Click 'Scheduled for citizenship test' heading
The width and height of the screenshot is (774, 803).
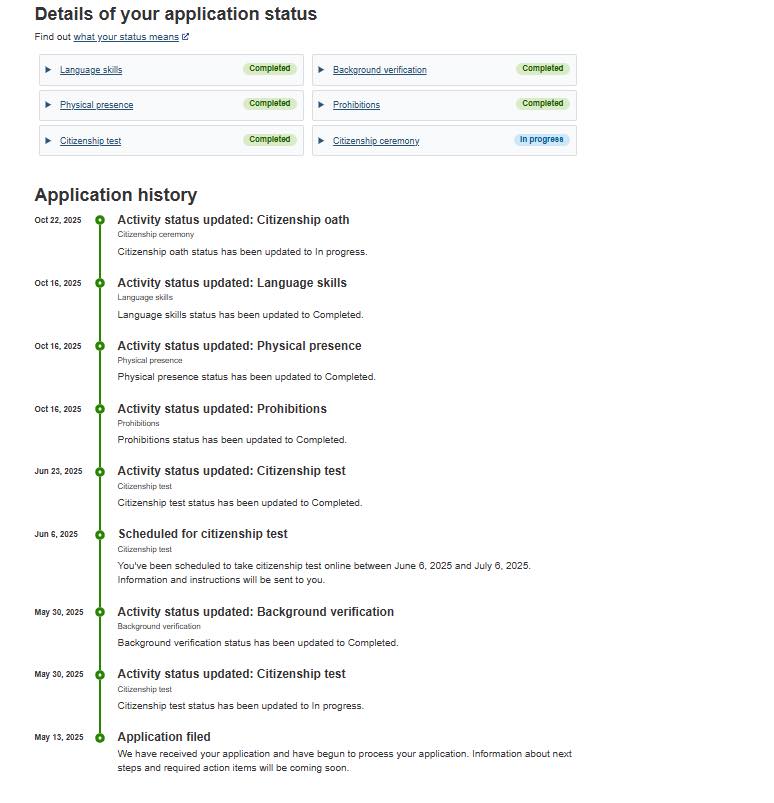[203, 534]
